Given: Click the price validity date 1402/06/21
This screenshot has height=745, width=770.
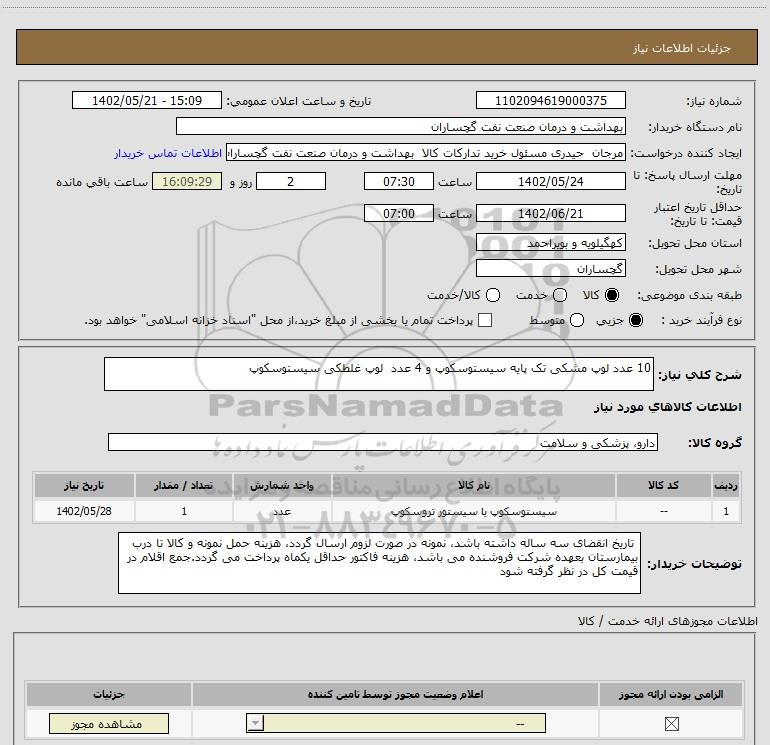Looking at the screenshot, I should (x=550, y=213).
